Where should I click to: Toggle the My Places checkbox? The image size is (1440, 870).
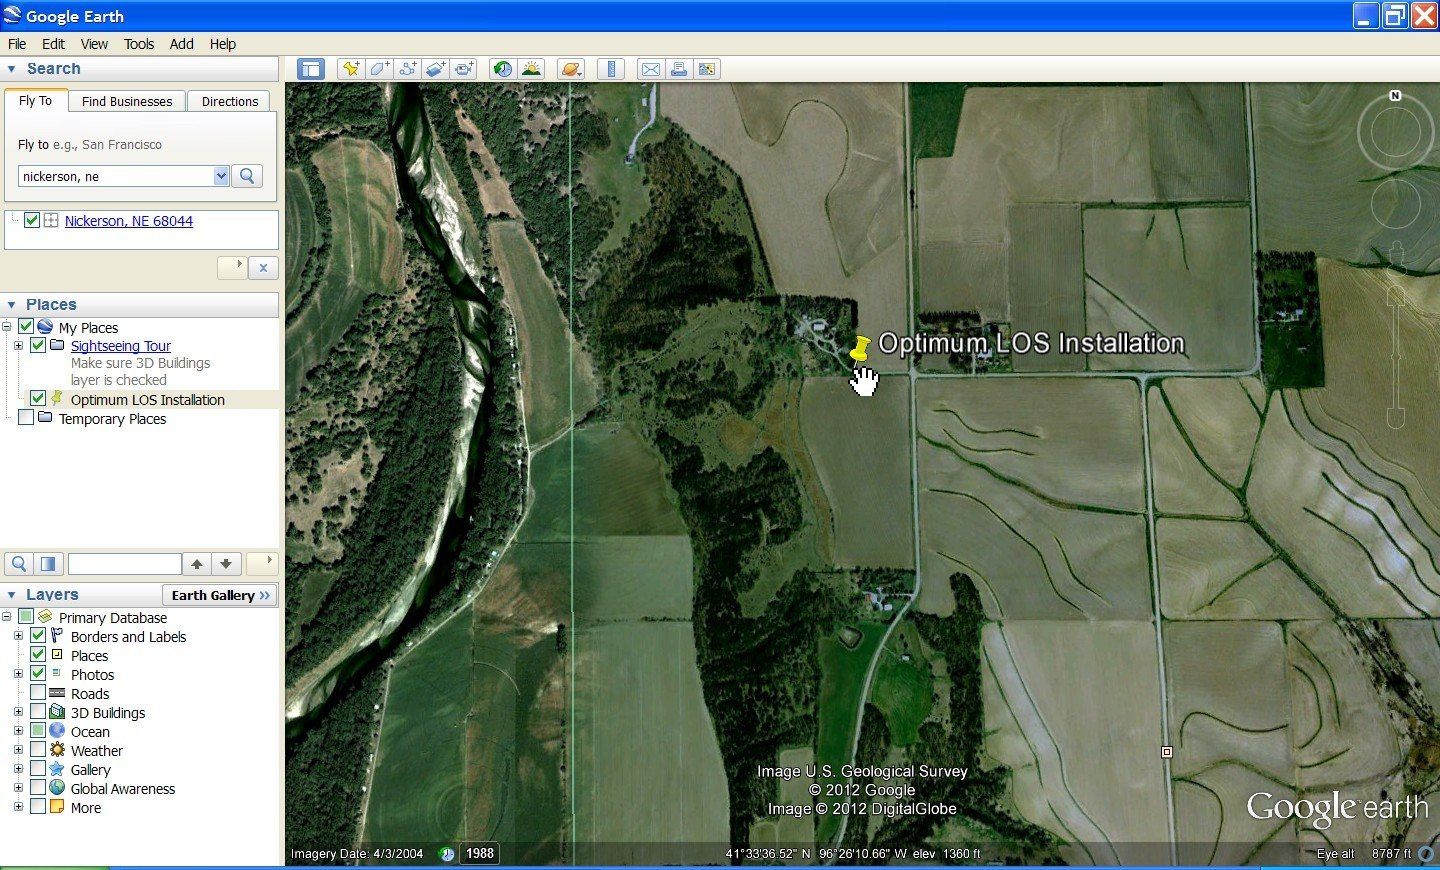(26, 326)
